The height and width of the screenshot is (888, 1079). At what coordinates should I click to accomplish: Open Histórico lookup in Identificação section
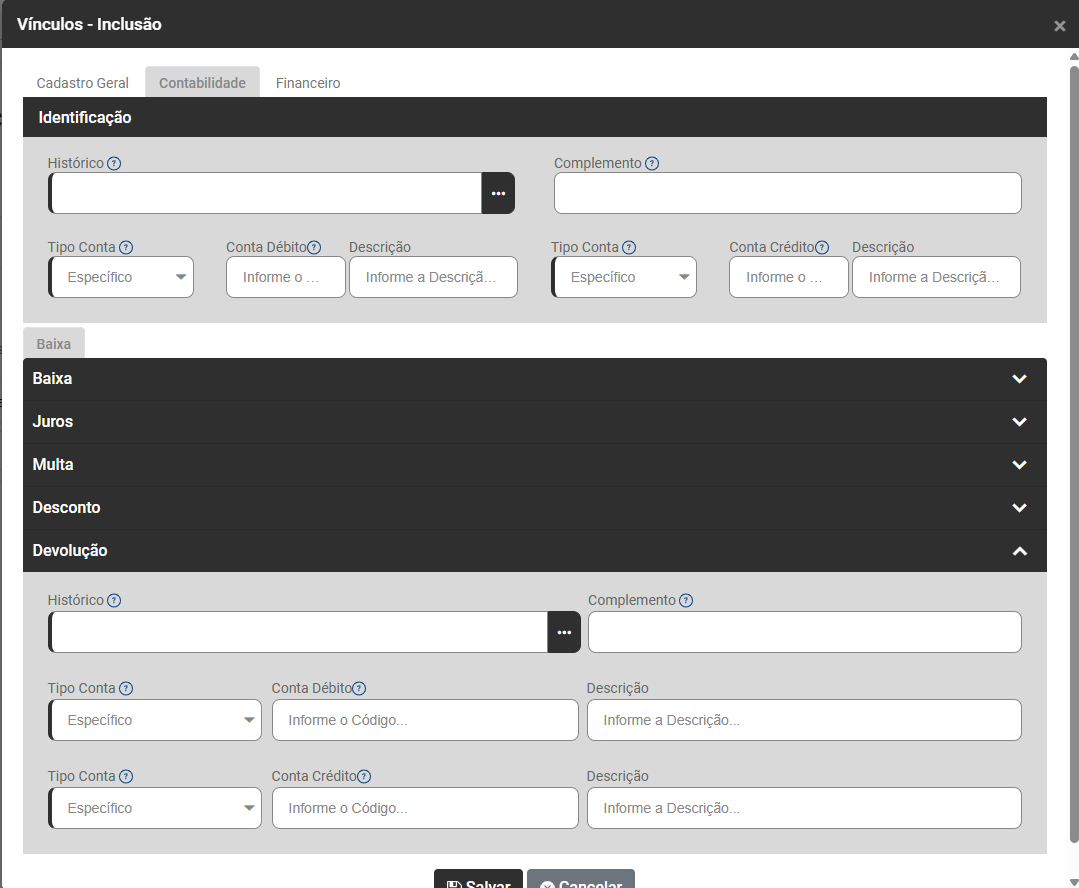[x=498, y=193]
